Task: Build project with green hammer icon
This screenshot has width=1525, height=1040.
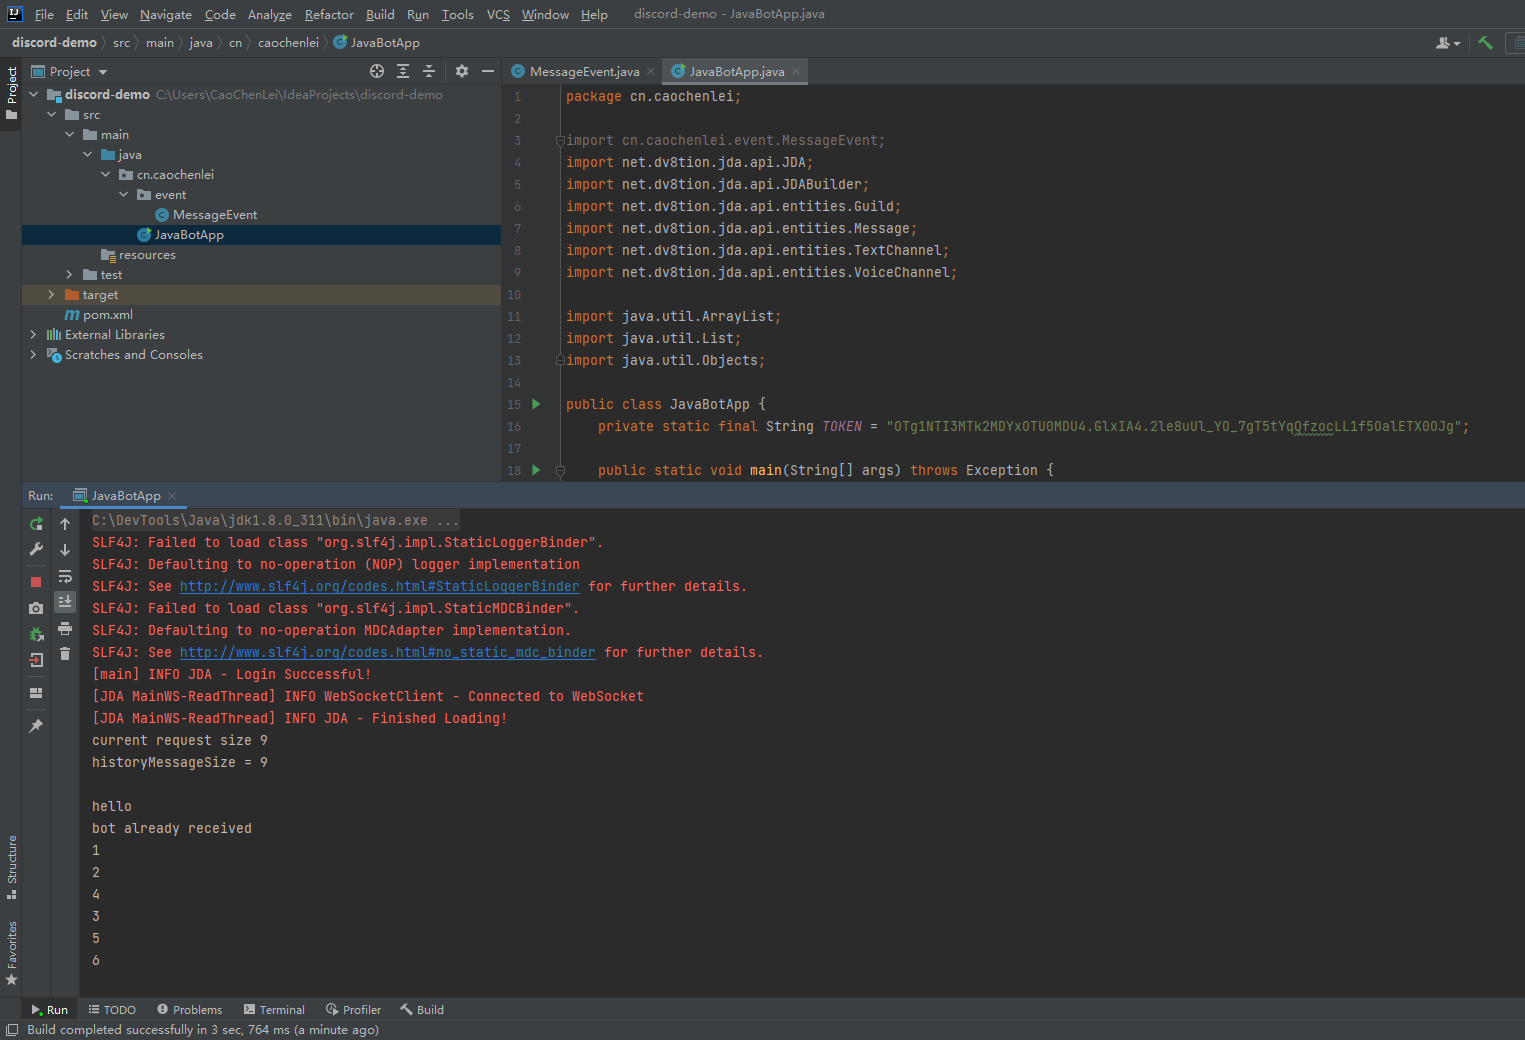Action: (x=1485, y=42)
